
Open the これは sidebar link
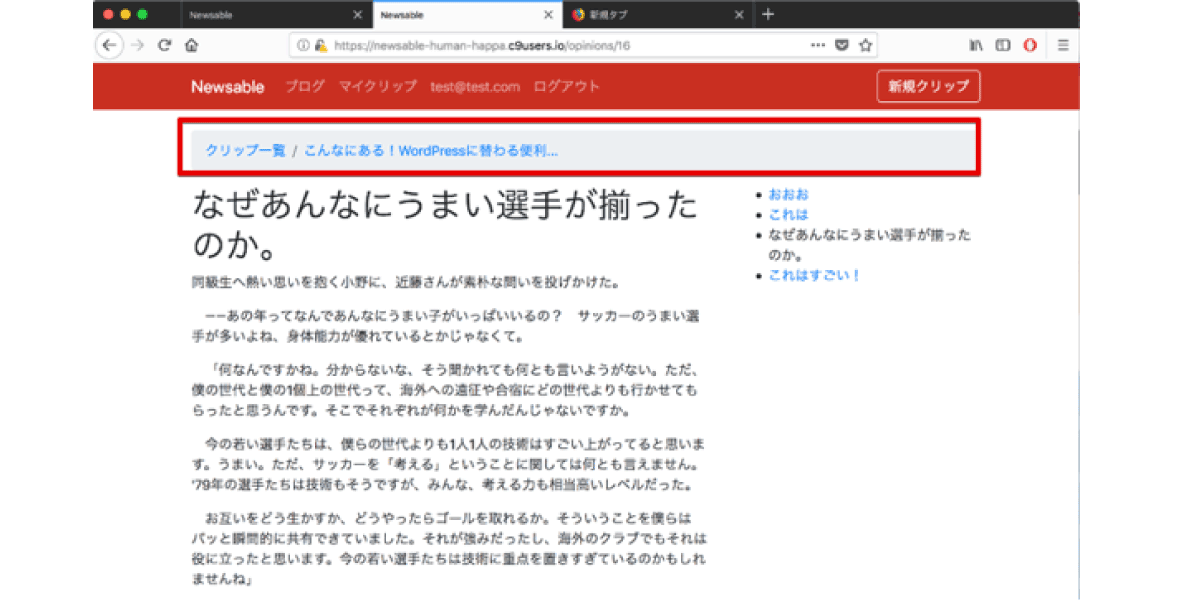click(x=788, y=215)
